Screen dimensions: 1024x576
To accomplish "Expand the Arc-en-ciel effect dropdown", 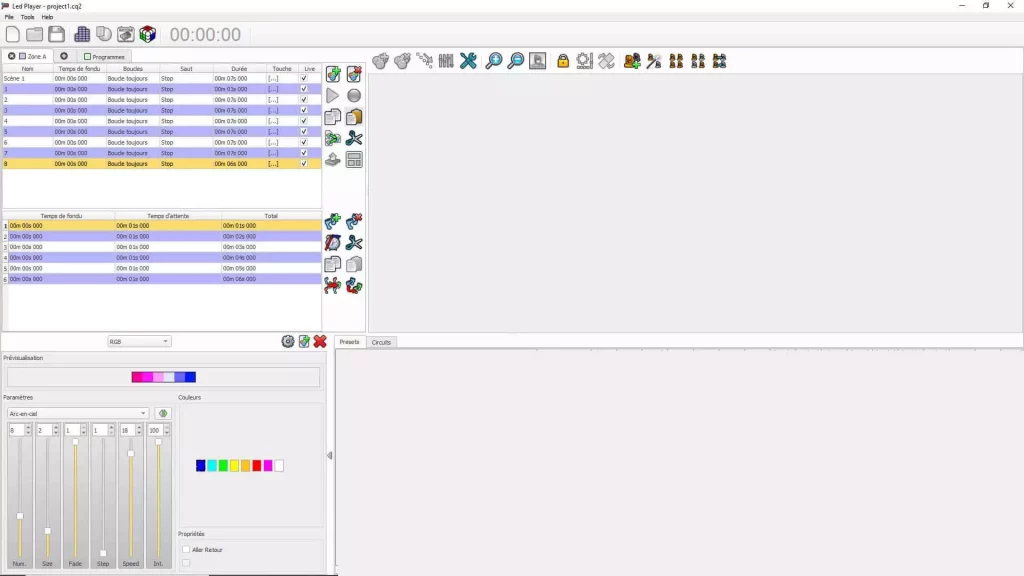I will click(78, 413).
